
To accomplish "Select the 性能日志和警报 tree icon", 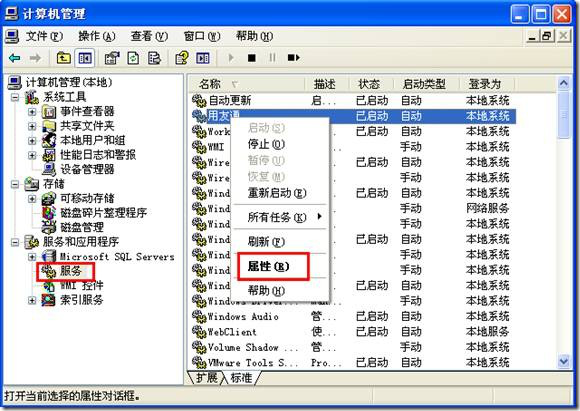I will (x=49, y=155).
